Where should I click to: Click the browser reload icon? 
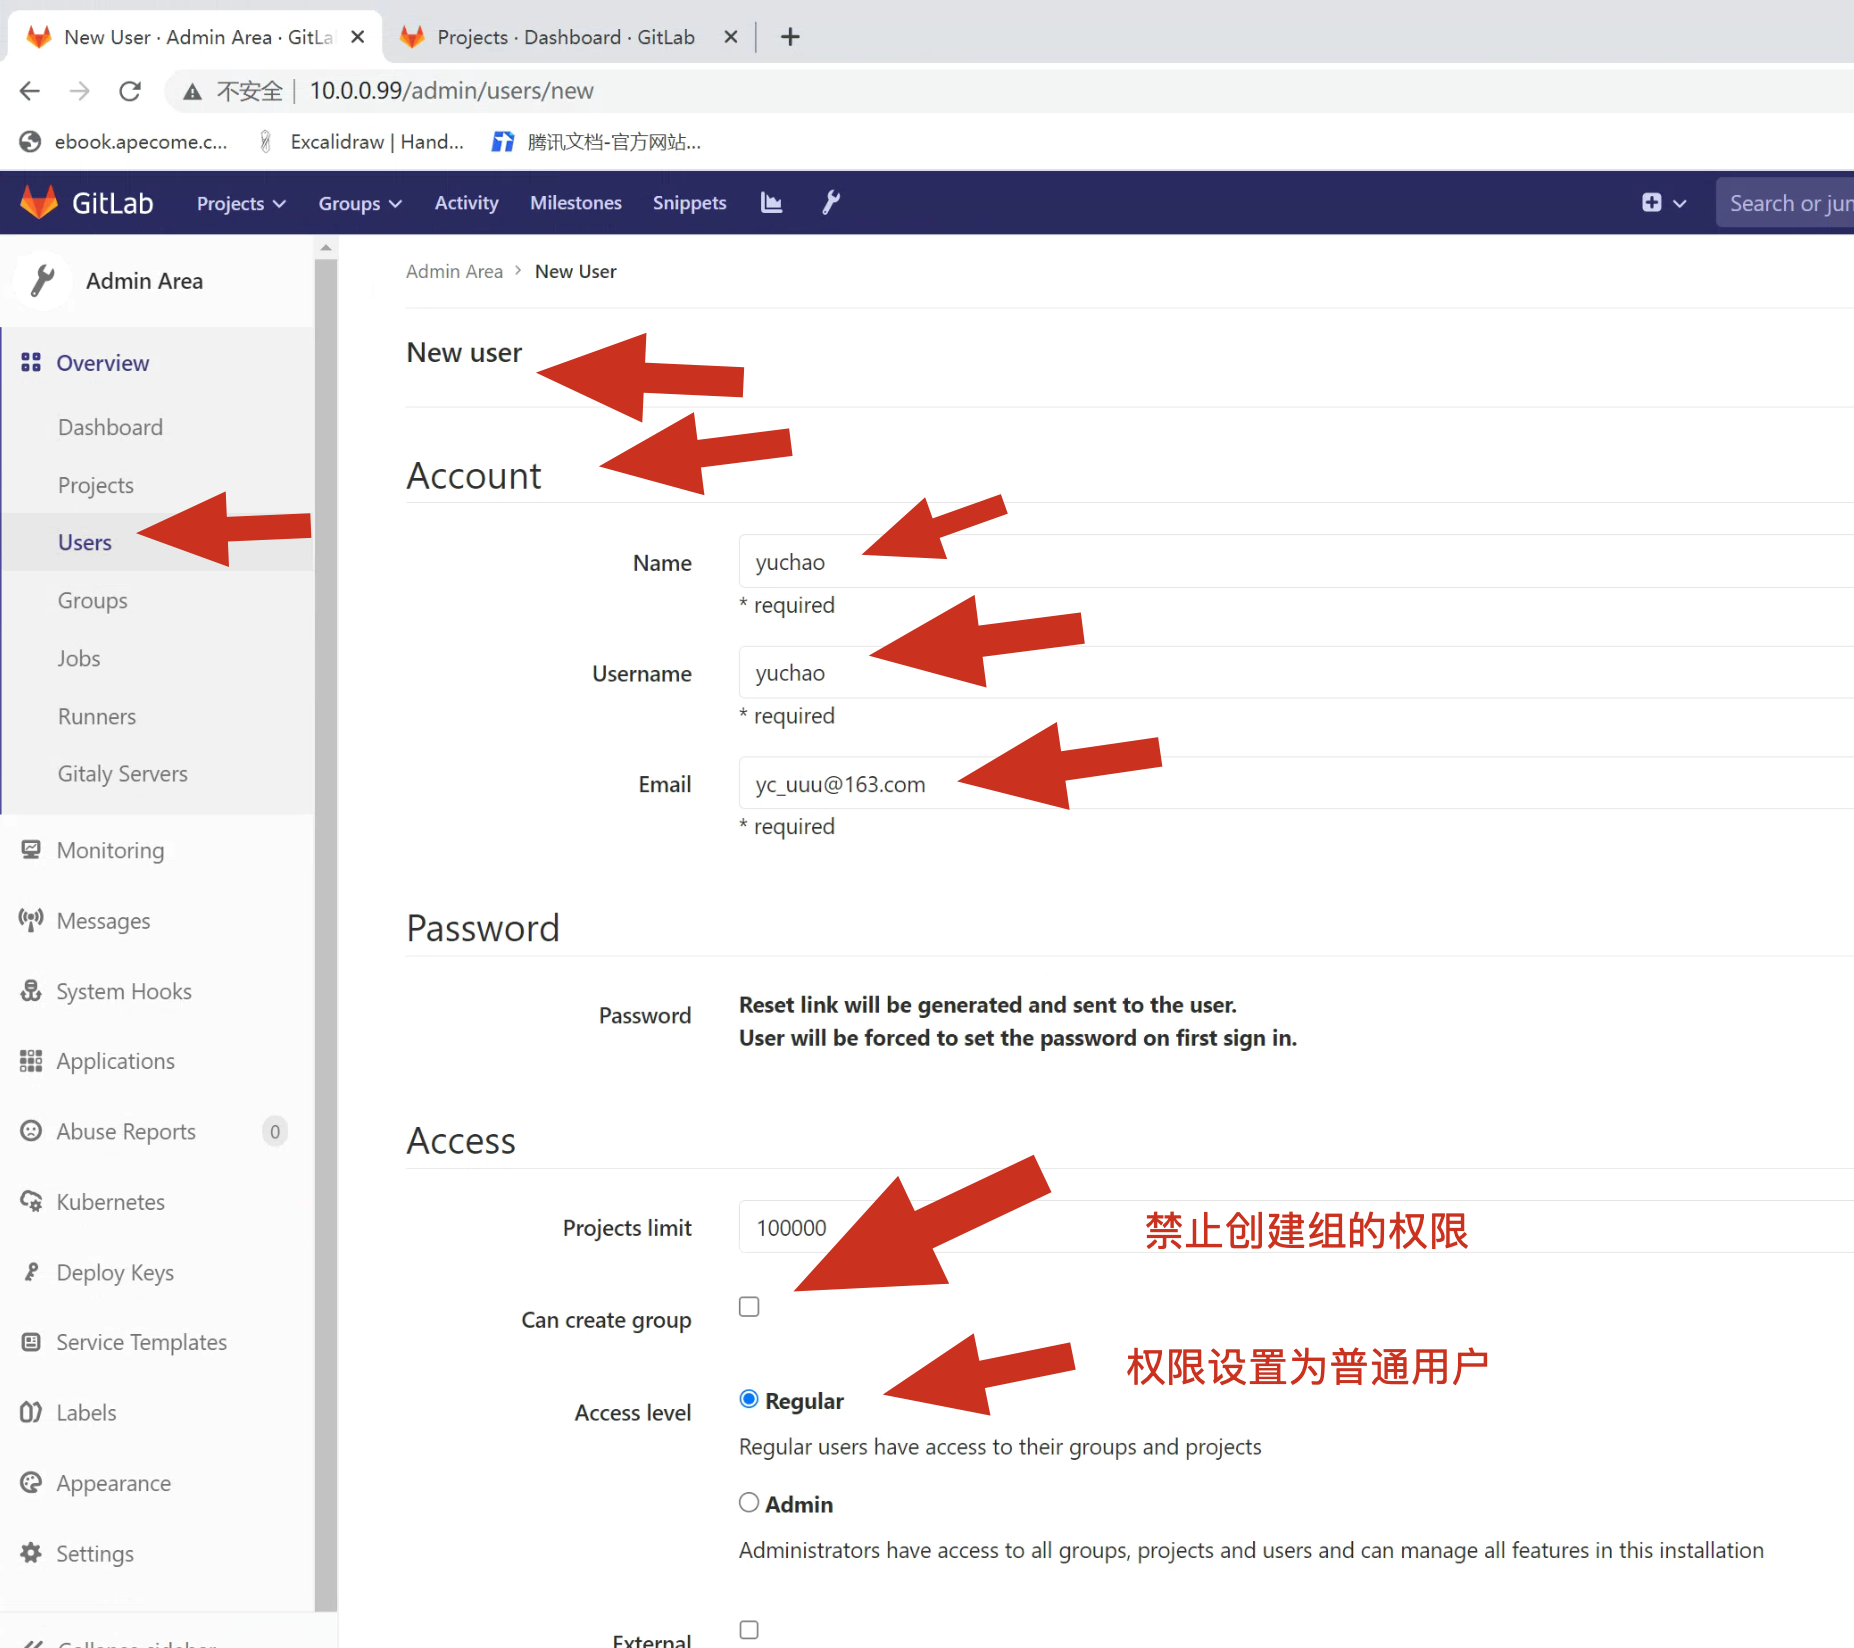pyautogui.click(x=130, y=91)
